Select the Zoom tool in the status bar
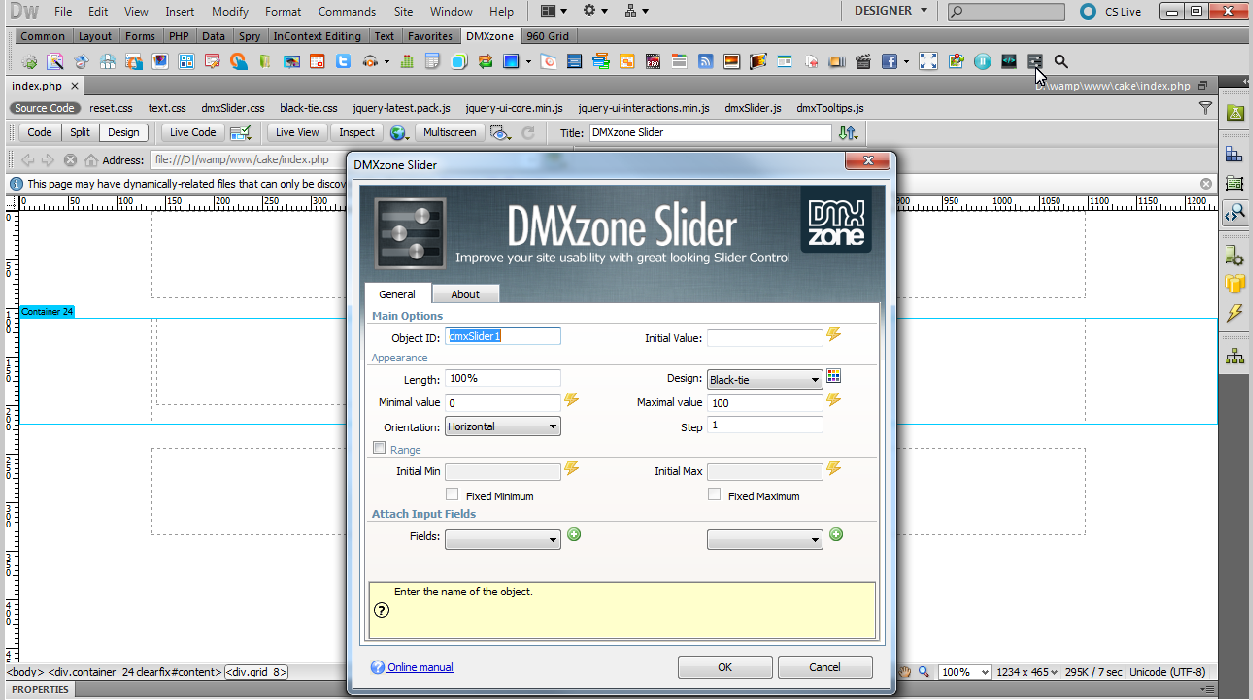The height and width of the screenshot is (700, 1253). tap(924, 672)
